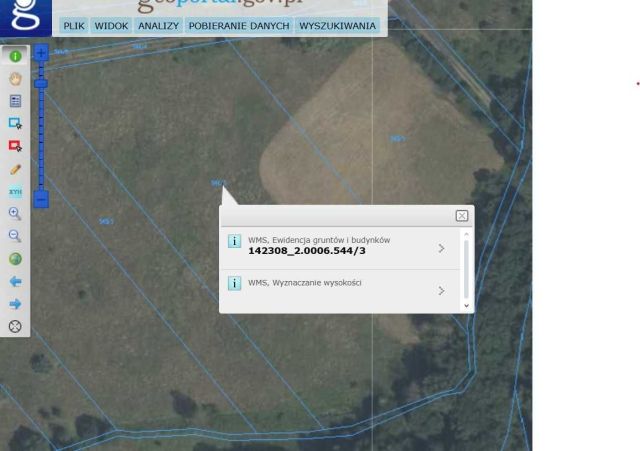Image resolution: width=640 pixels, height=451 pixels.
Task: Open the PLIK menu
Action: [x=74, y=26]
